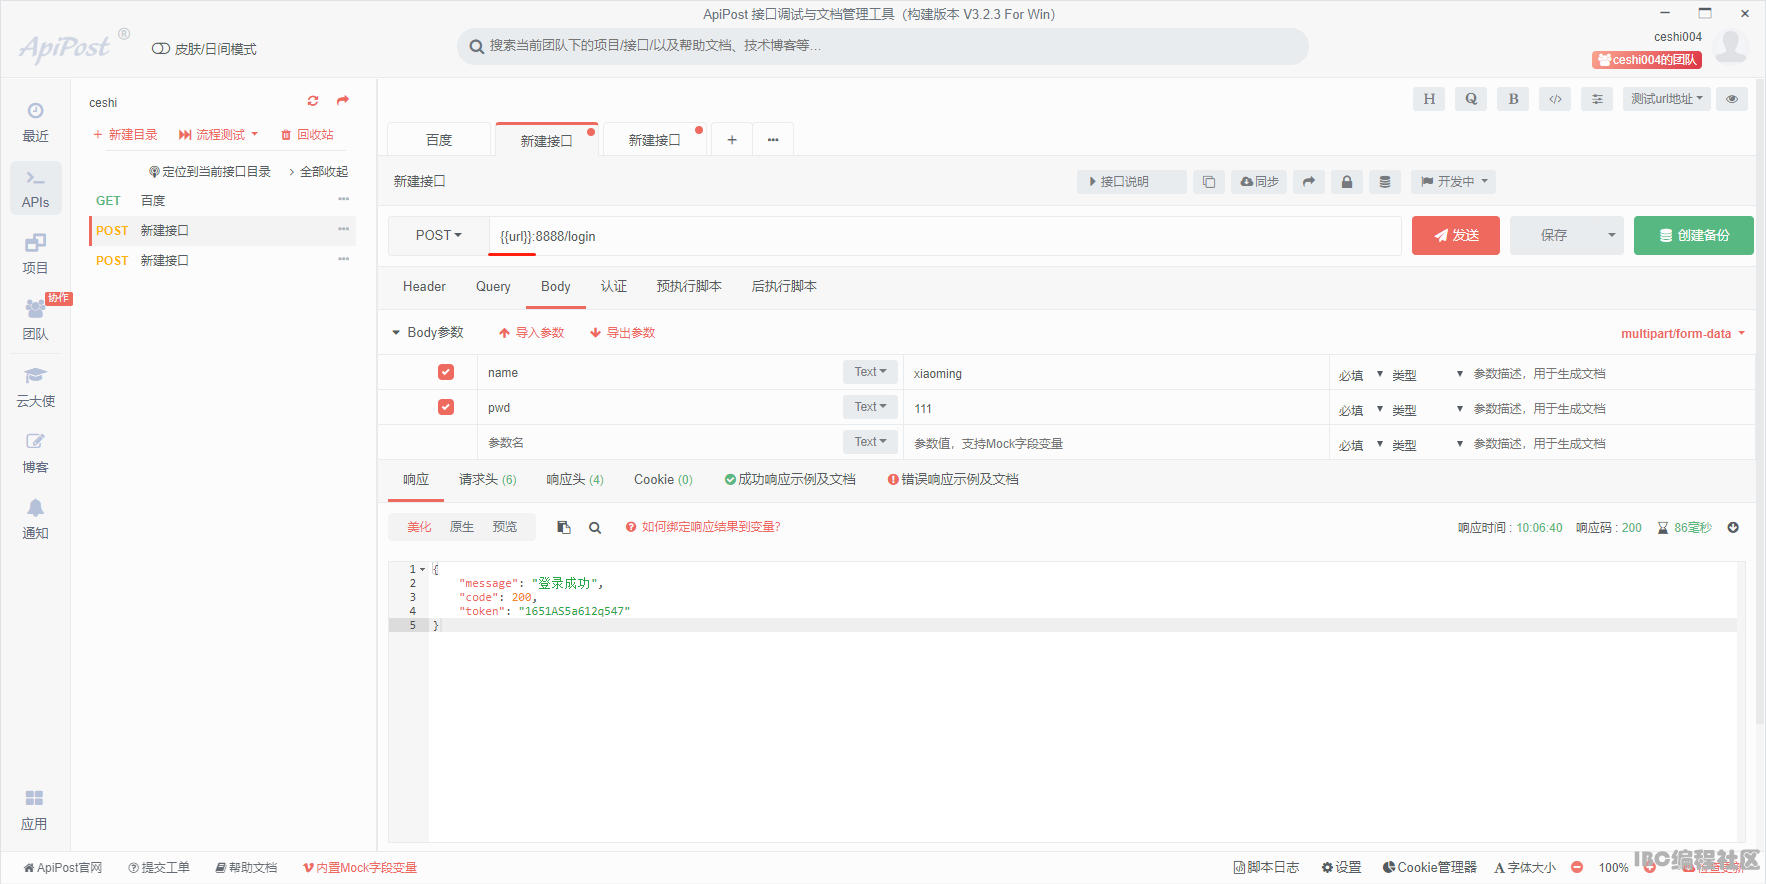This screenshot has width=1766, height=884.
Task: Click the code brackets toolbar icon
Action: tap(1555, 99)
